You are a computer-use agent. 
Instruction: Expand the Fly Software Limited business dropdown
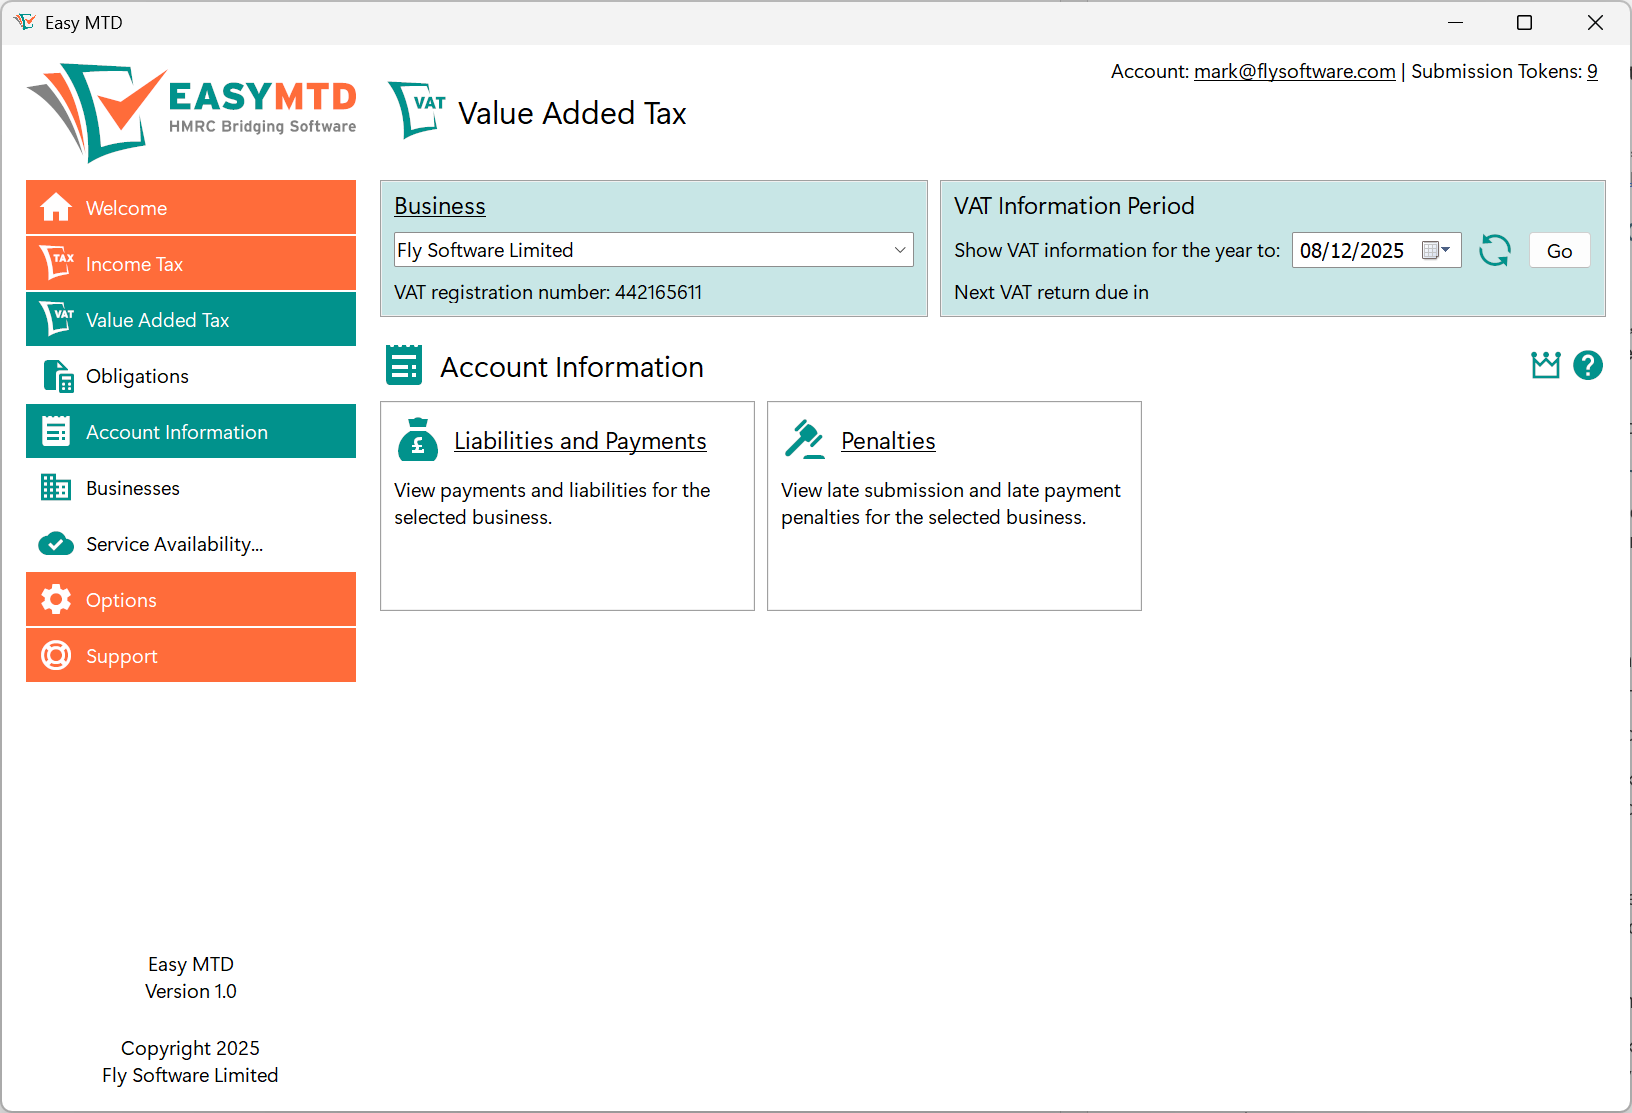(x=899, y=250)
